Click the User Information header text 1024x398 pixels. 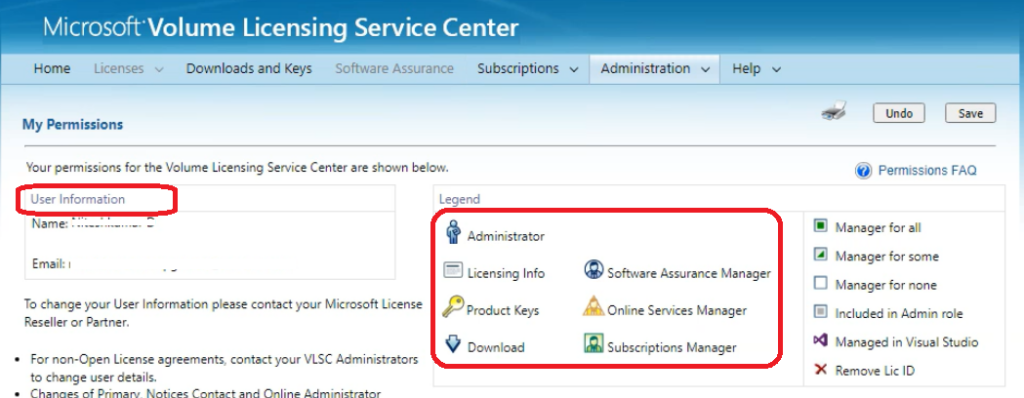click(78, 199)
